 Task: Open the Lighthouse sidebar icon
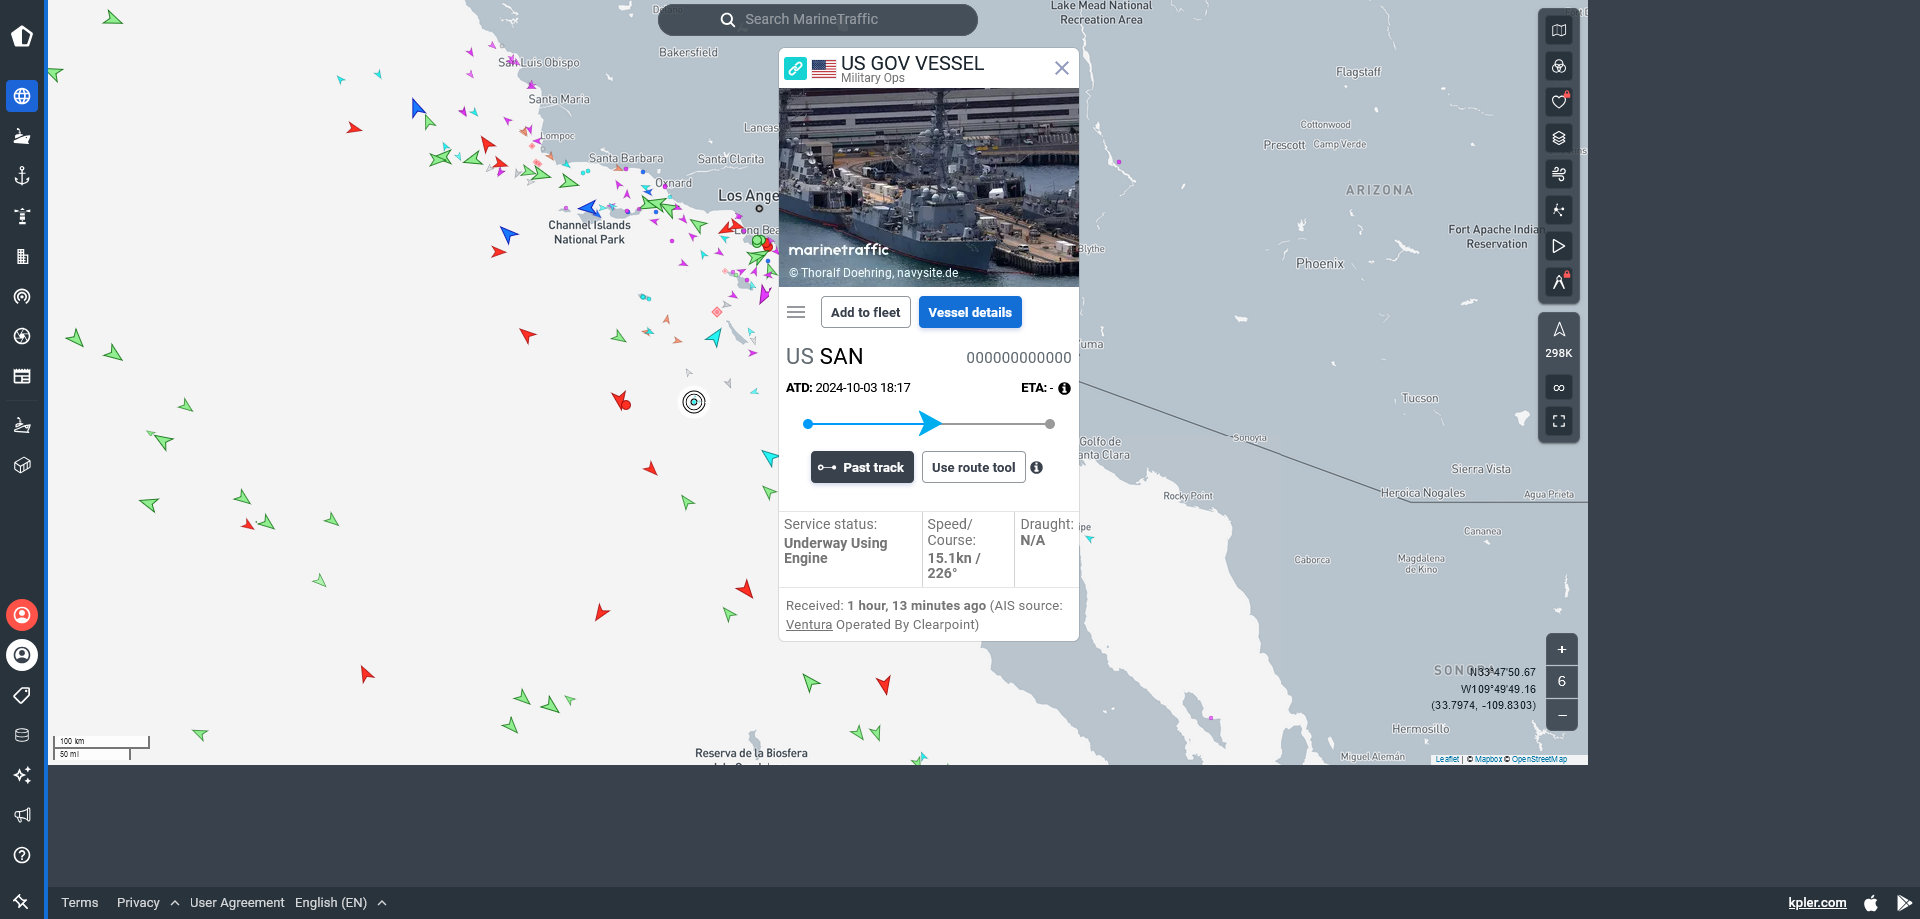click(x=22, y=216)
